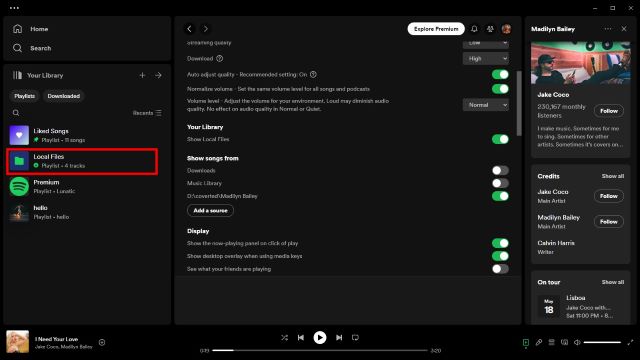Add I Need Your Love to Liked Songs
Viewport: 640px width, 360px height.
point(102,342)
